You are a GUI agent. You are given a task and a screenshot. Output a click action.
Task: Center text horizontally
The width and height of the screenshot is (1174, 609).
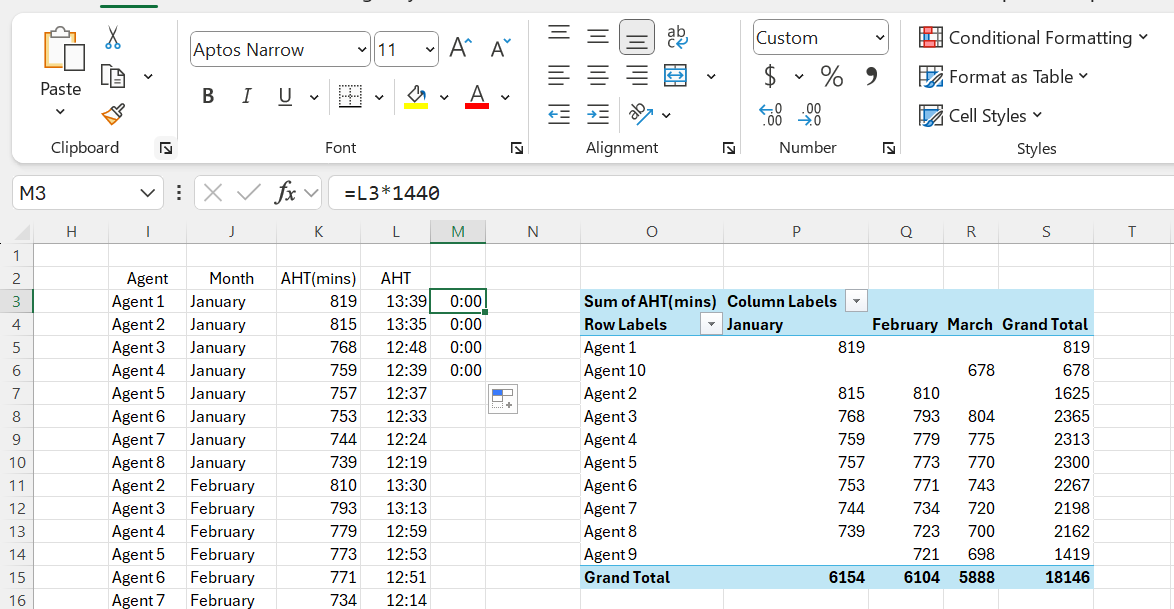[x=597, y=76]
